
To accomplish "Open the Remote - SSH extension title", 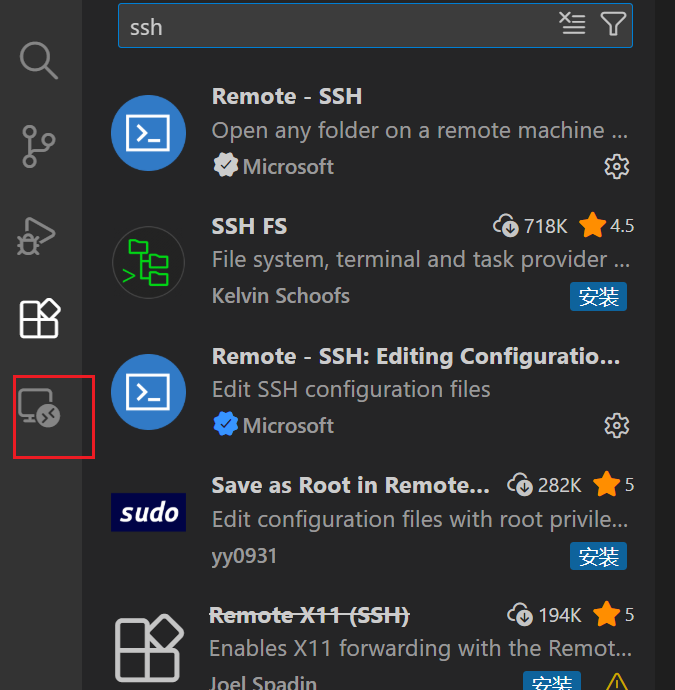I will [287, 96].
